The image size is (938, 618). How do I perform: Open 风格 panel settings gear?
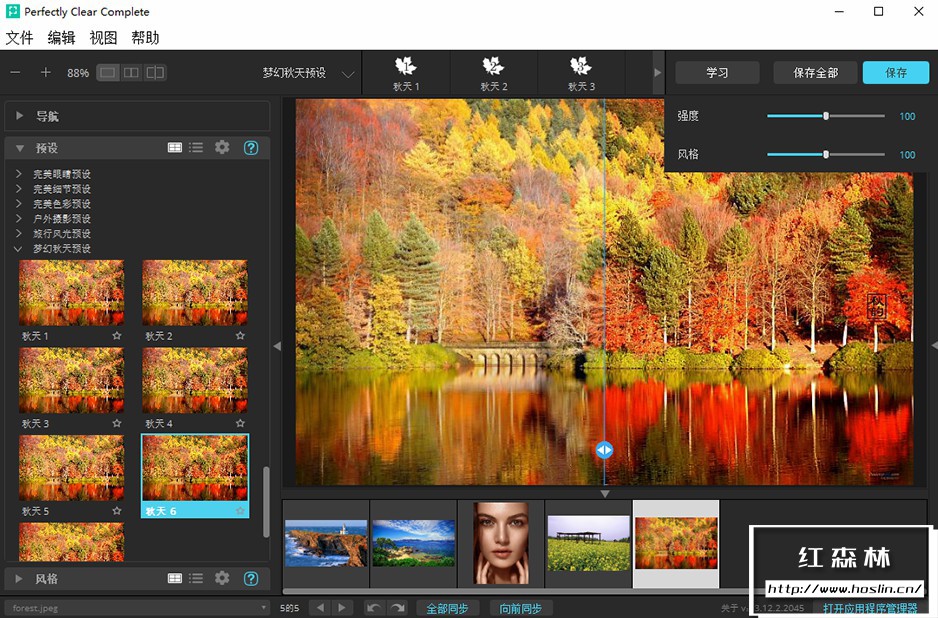coord(222,578)
